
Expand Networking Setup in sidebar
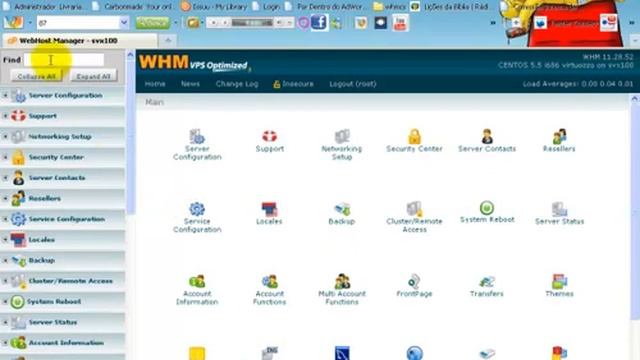pyautogui.click(x=6, y=136)
